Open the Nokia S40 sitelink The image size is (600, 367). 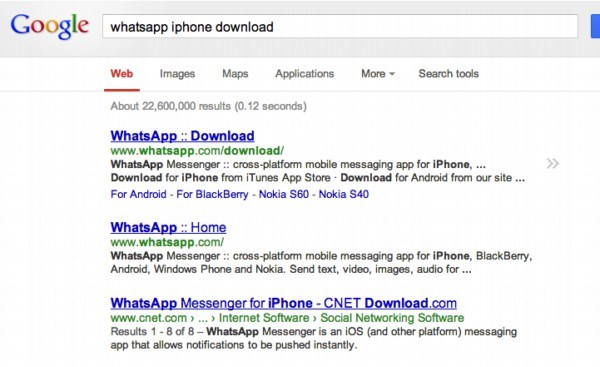coord(344,194)
